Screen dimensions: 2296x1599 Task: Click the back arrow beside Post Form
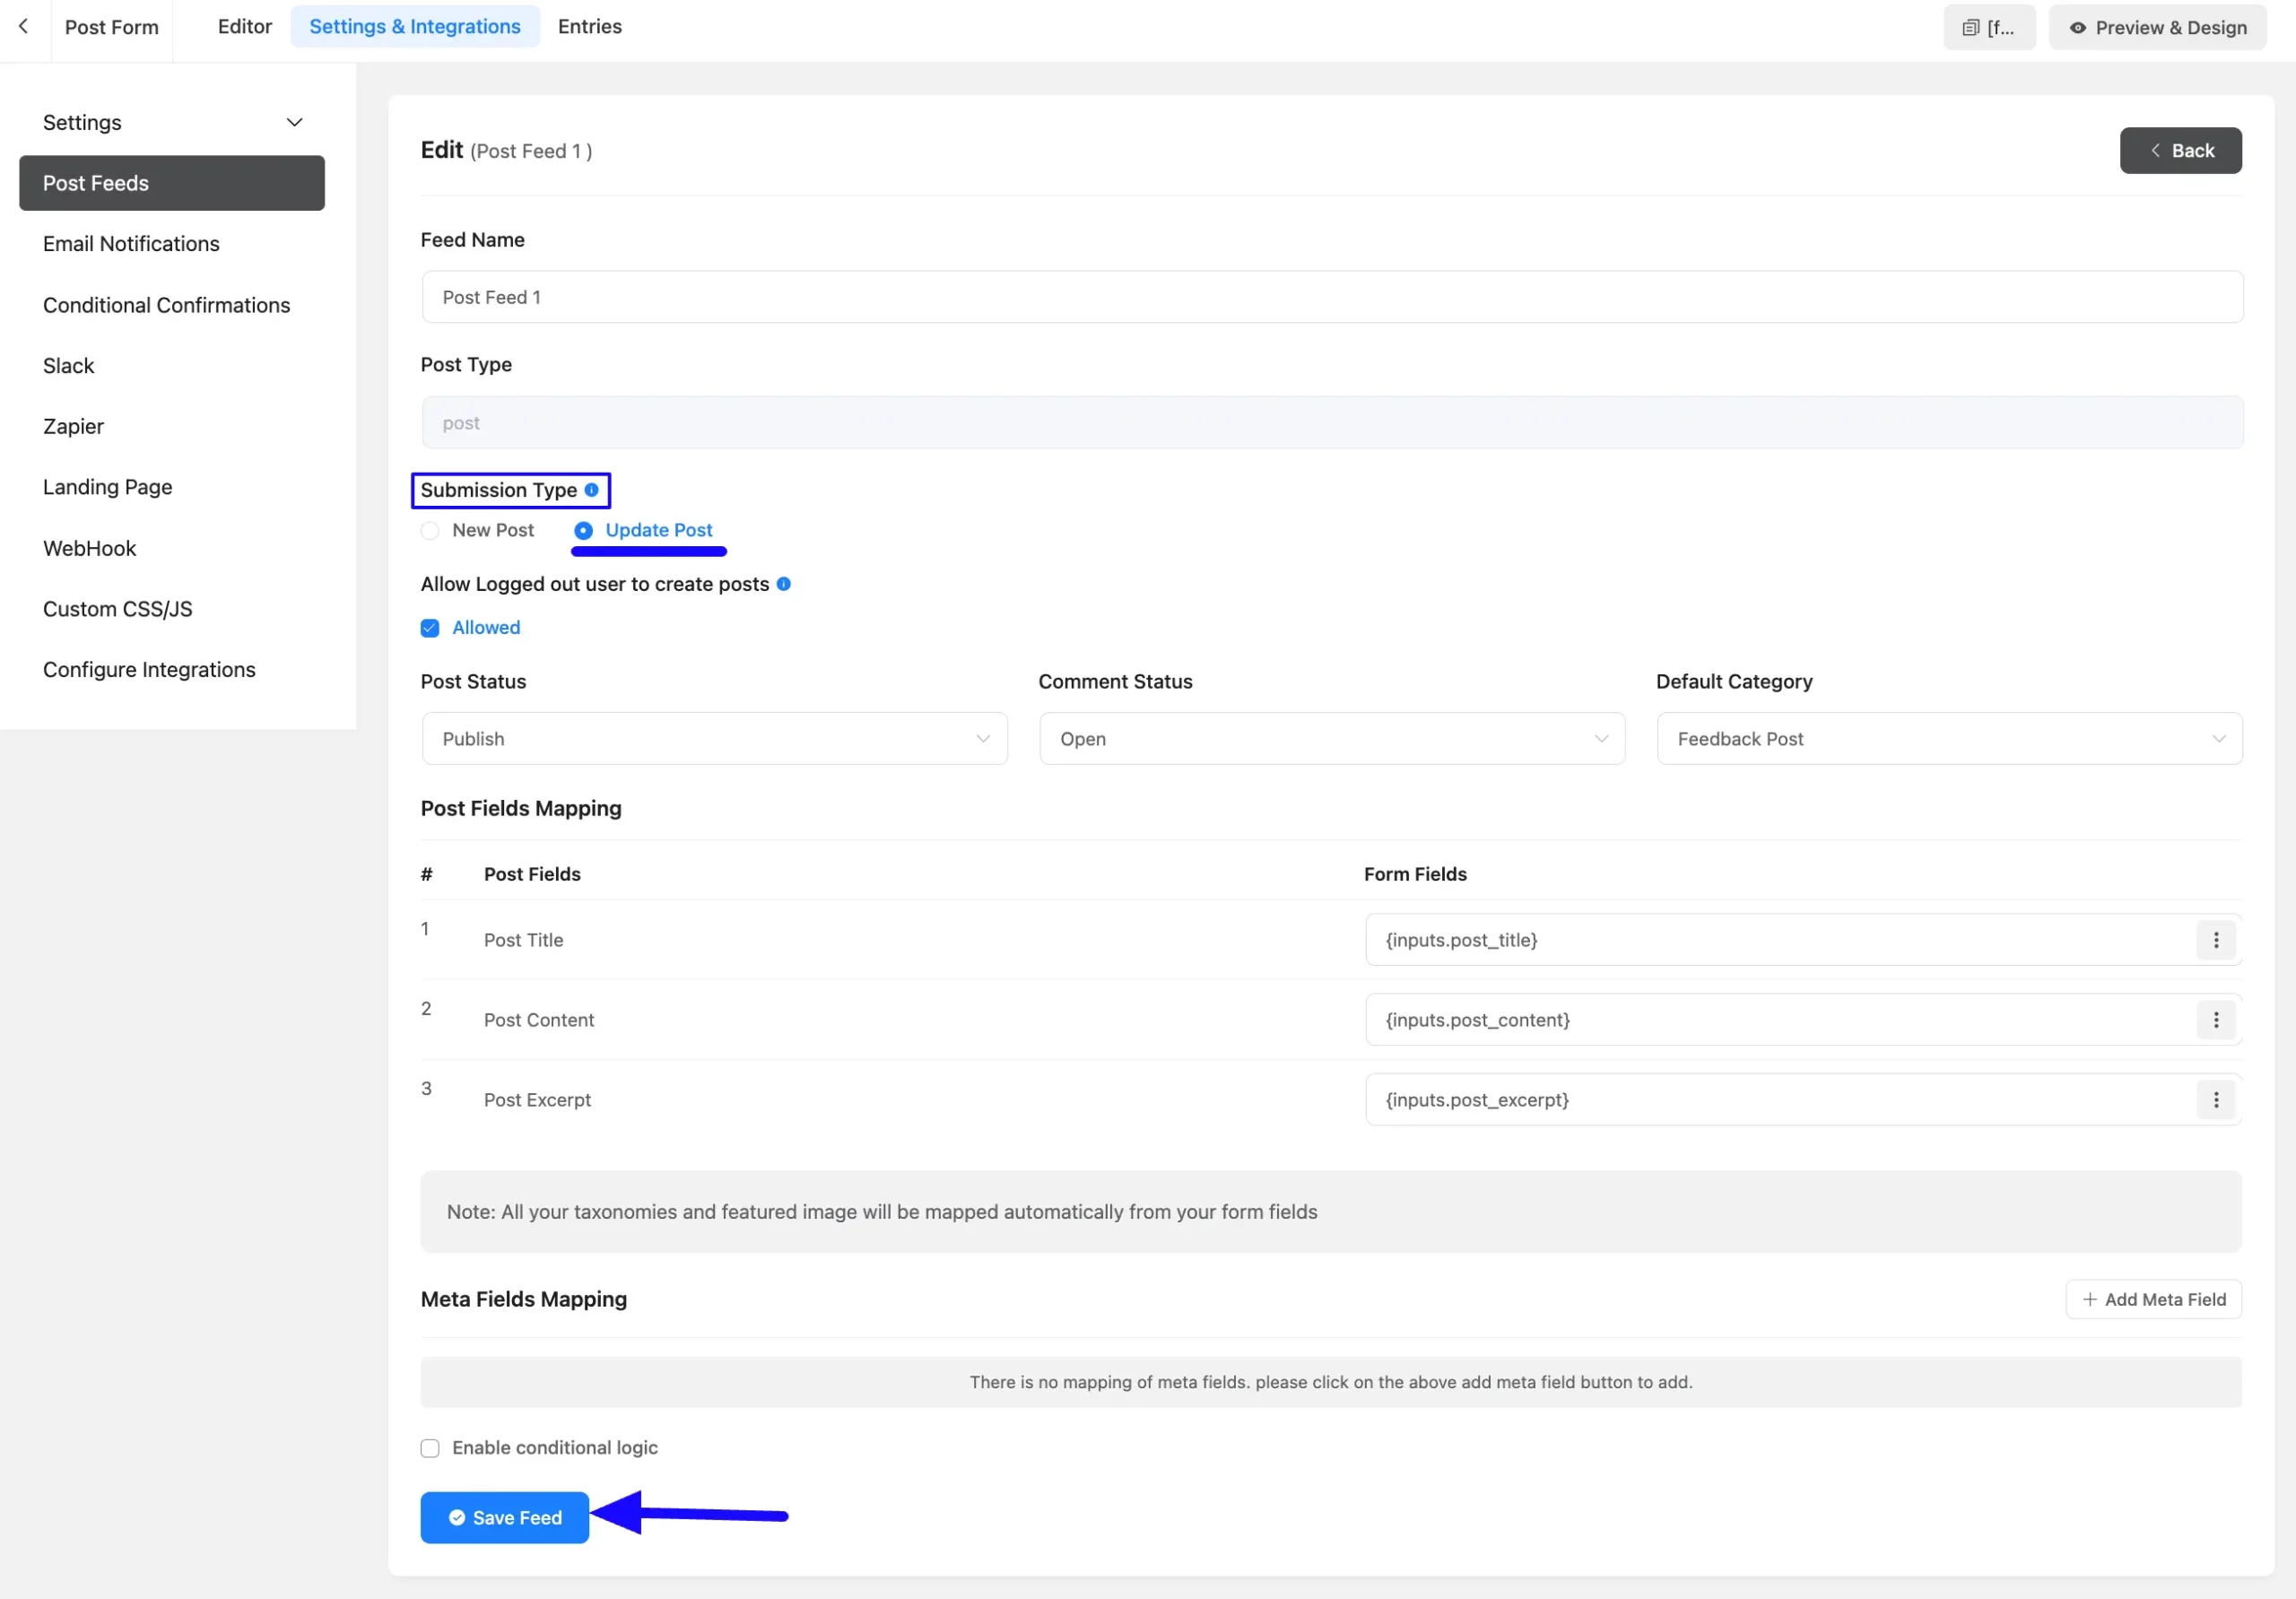[x=23, y=27]
